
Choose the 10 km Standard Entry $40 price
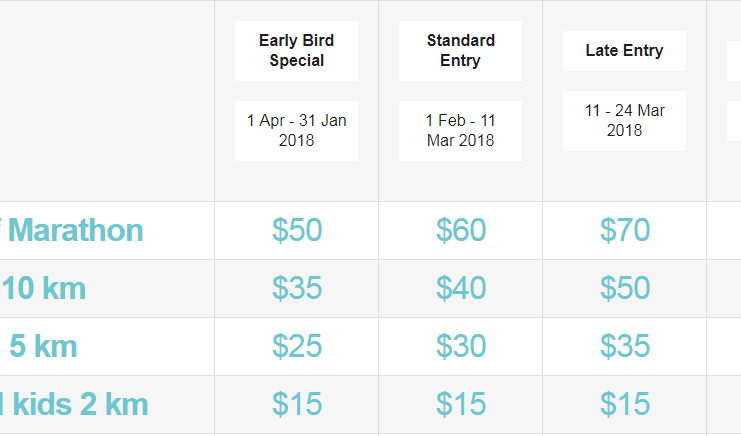pos(461,289)
